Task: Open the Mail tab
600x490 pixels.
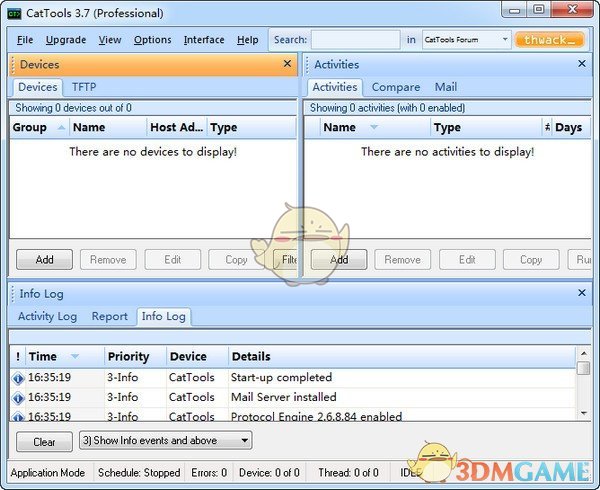Action: coord(445,87)
